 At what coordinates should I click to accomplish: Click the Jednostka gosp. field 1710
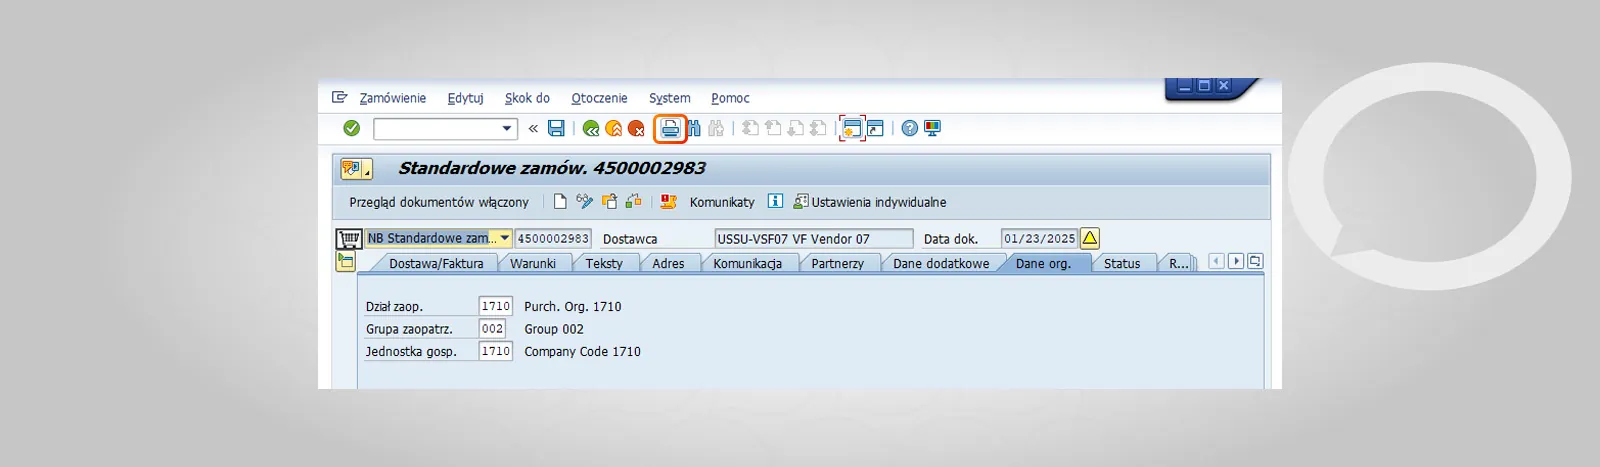495,351
